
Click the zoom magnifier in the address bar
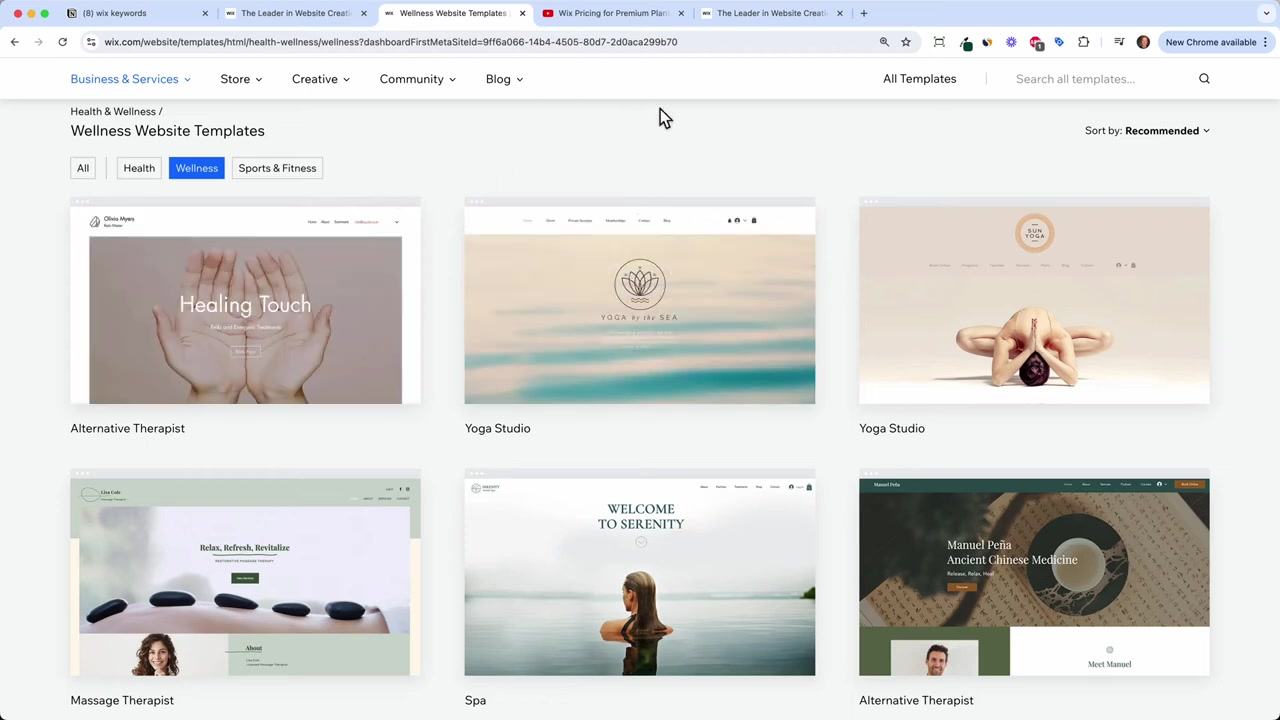coord(884,42)
